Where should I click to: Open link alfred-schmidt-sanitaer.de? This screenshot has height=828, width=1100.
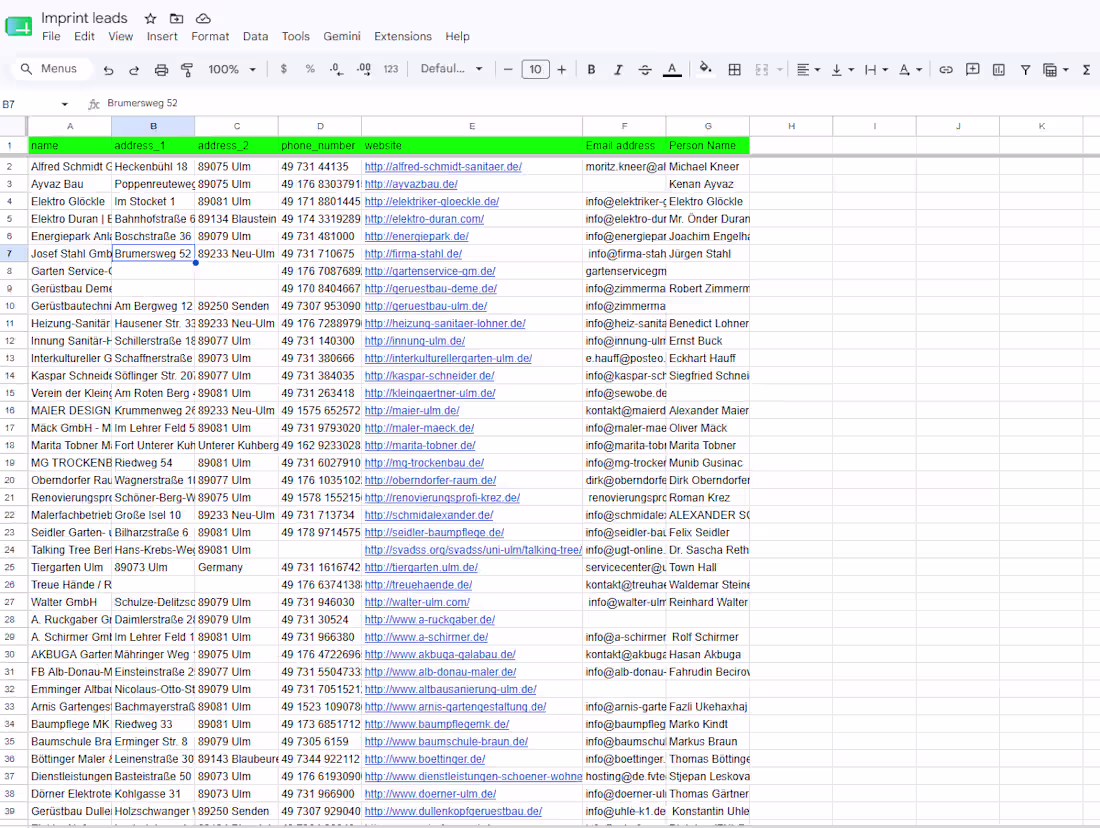443,167
